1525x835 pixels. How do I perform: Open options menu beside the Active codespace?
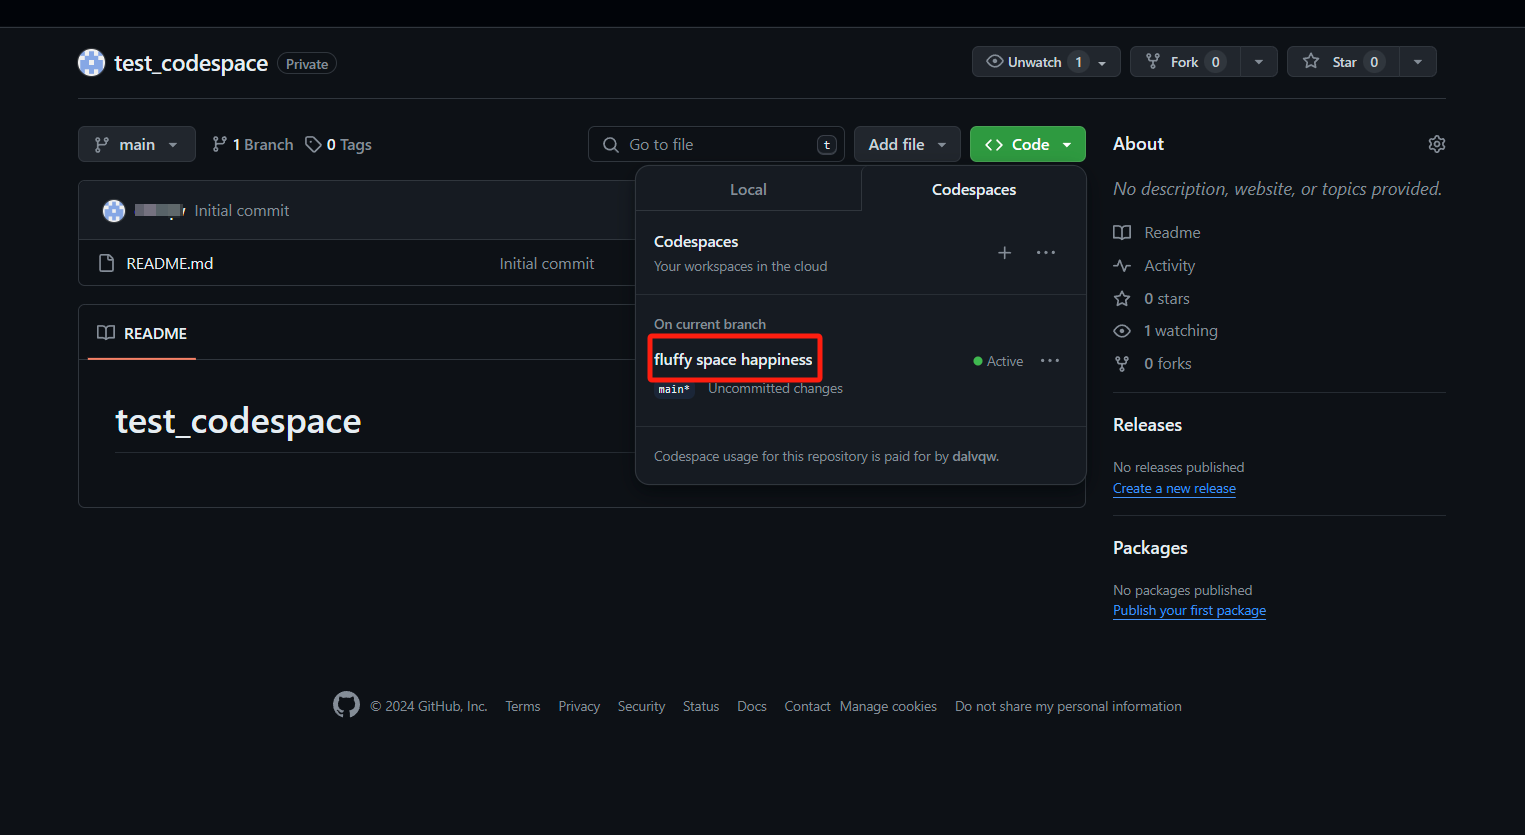pyautogui.click(x=1049, y=361)
